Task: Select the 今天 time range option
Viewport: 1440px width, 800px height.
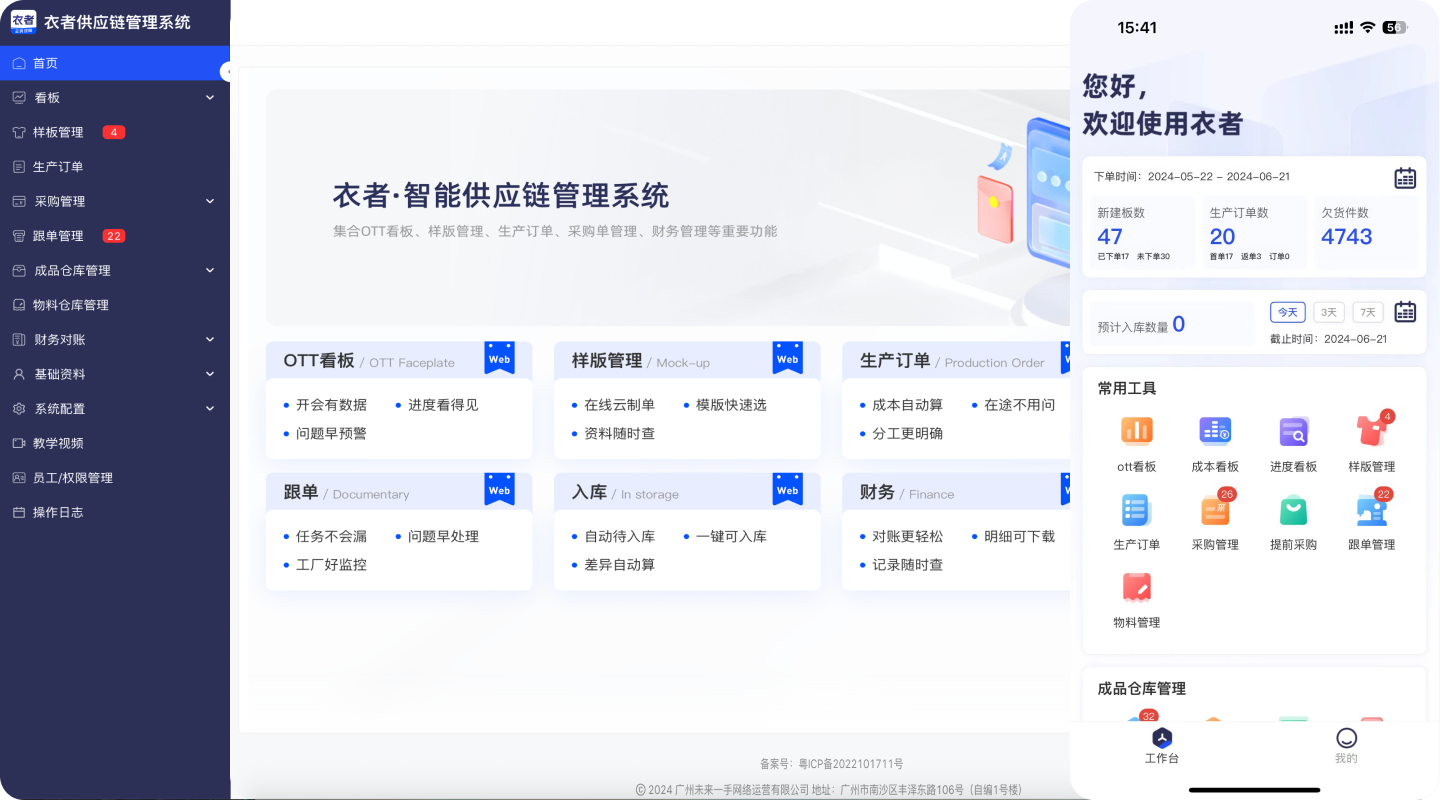Action: (x=1287, y=312)
